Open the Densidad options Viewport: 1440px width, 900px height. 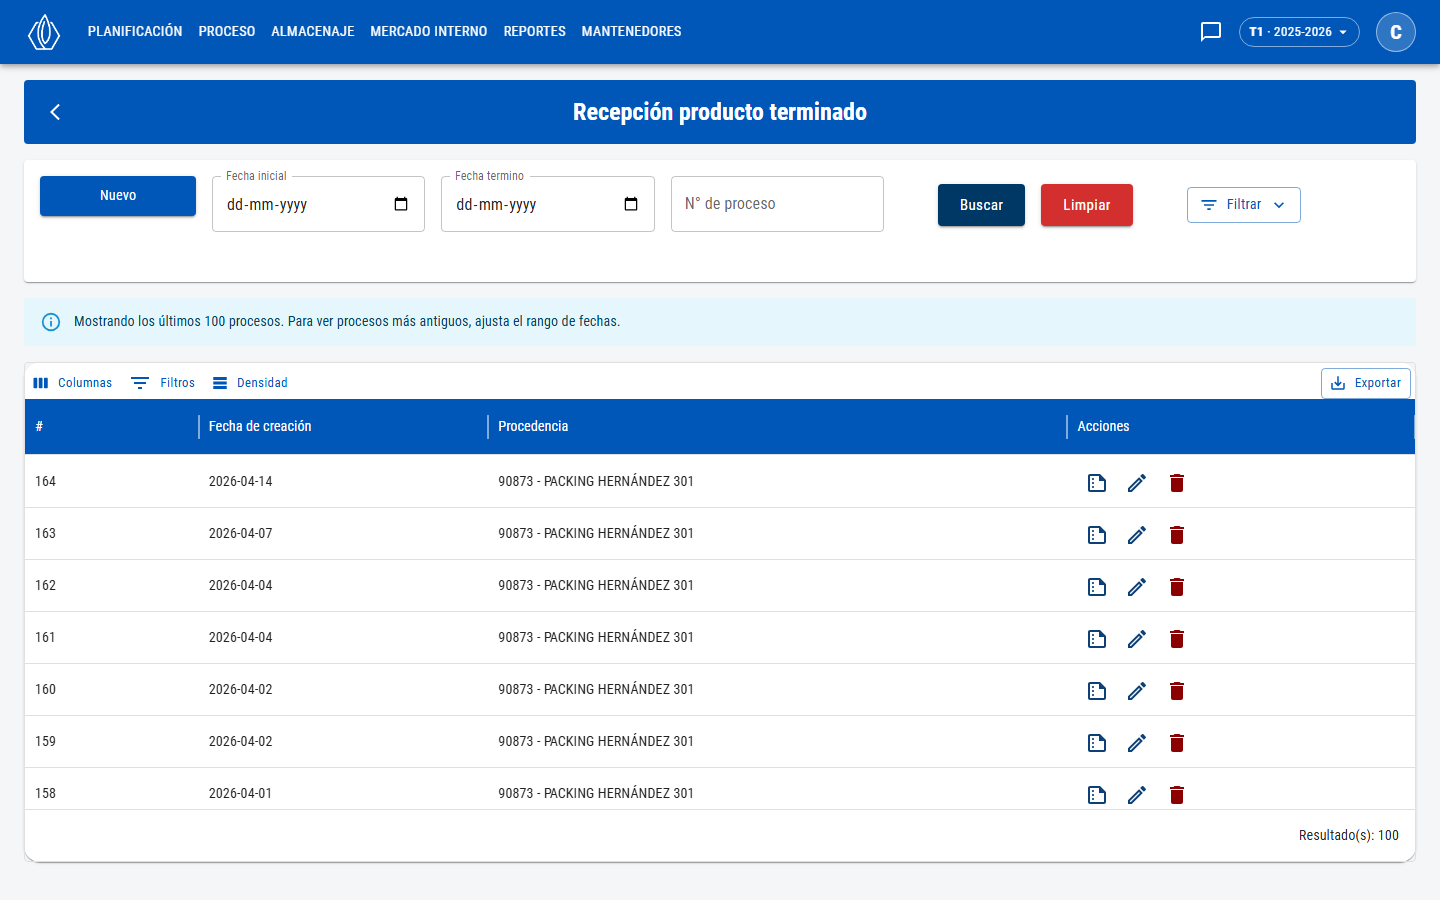click(x=250, y=383)
